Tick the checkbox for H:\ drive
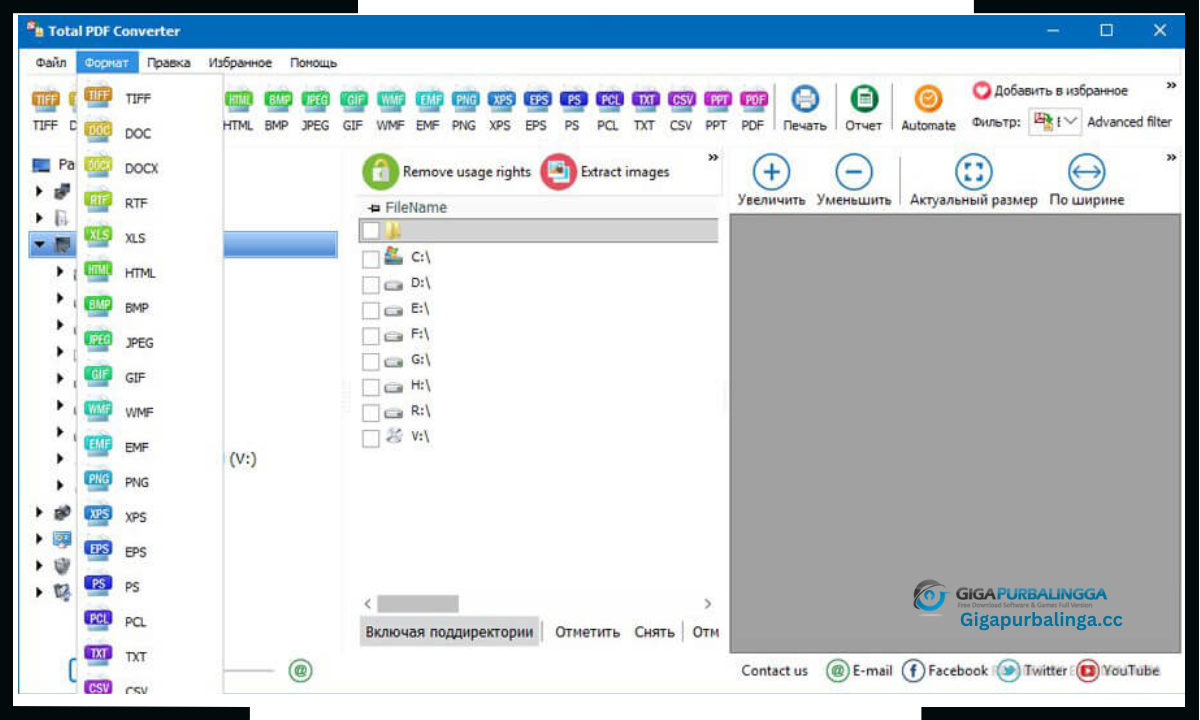The height and width of the screenshot is (720, 1200). [x=371, y=387]
